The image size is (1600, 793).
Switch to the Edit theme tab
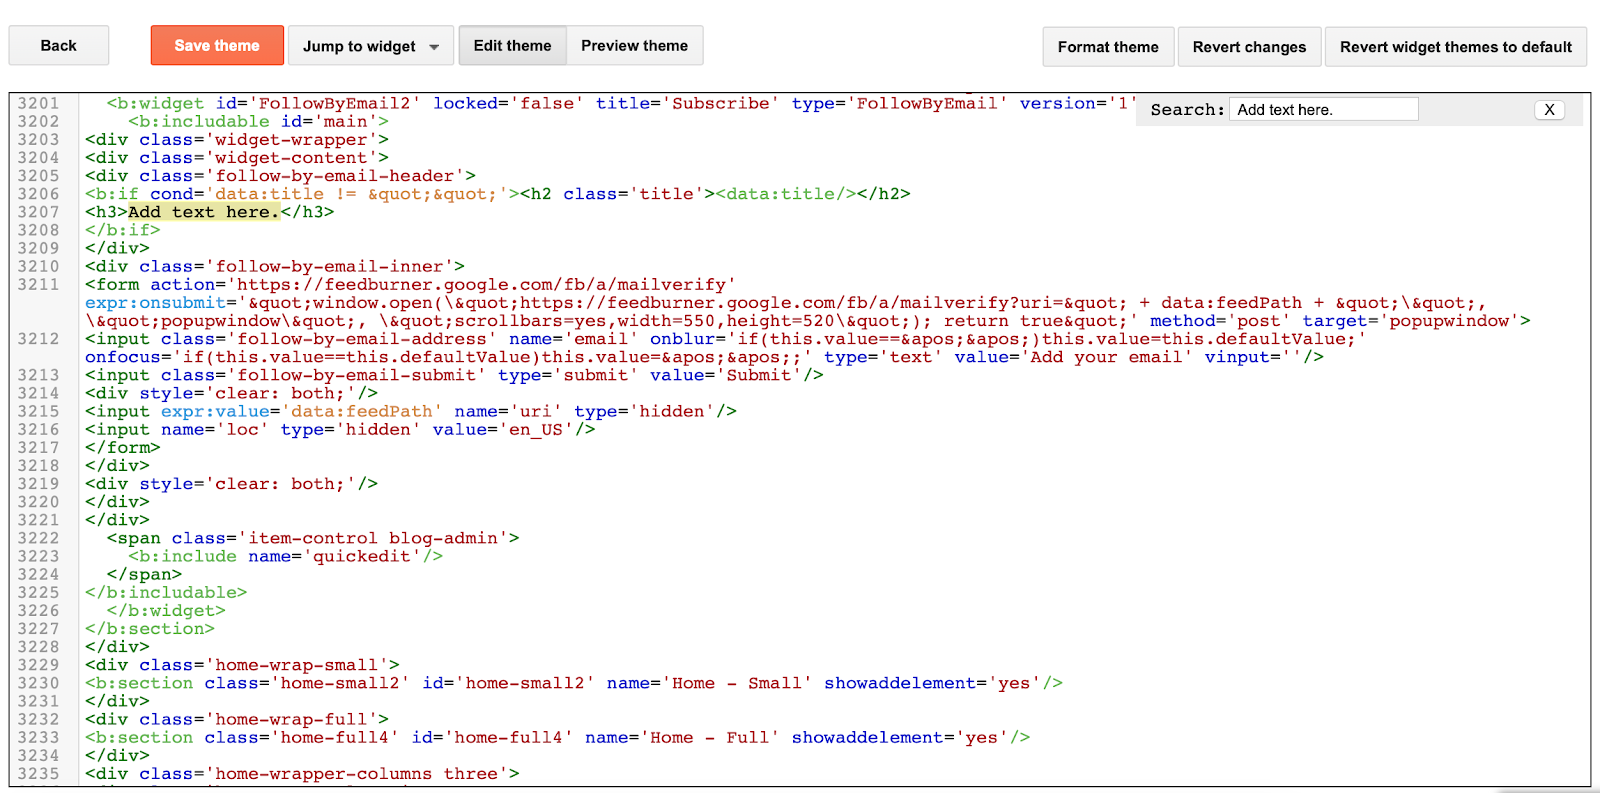click(x=513, y=46)
